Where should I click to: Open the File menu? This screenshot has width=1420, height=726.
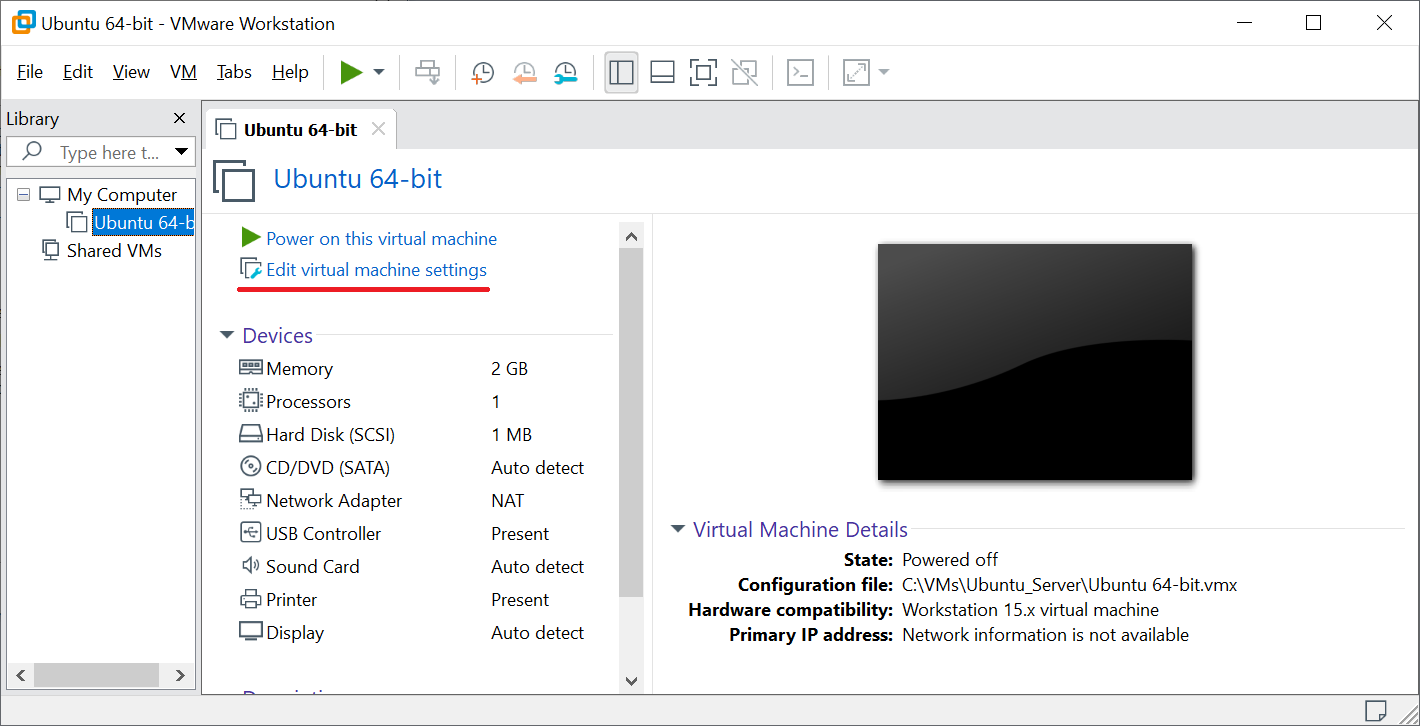pyautogui.click(x=30, y=72)
